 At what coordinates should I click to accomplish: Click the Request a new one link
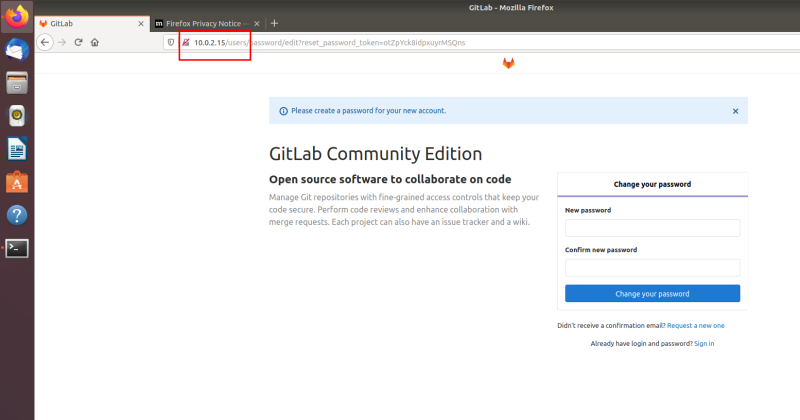pos(695,326)
